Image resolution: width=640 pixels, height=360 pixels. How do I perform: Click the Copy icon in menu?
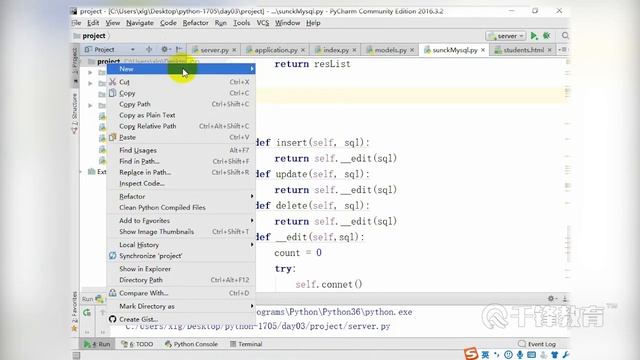[x=113, y=93]
